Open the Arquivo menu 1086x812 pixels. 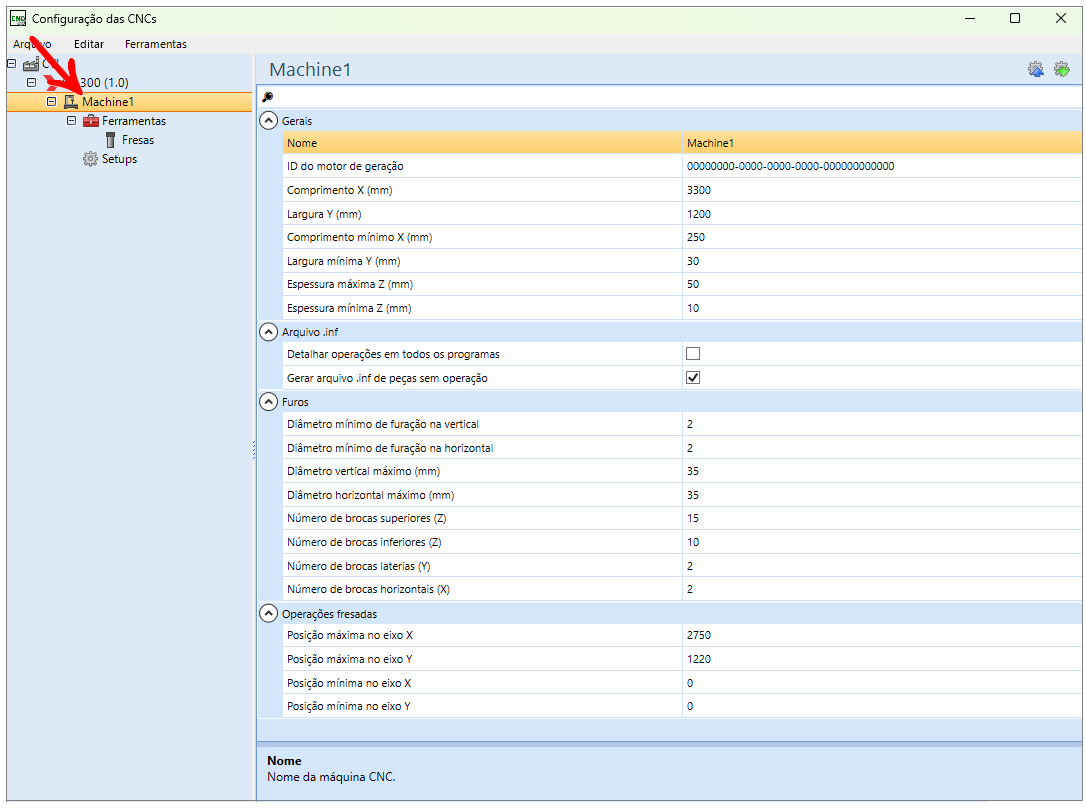tap(32, 44)
